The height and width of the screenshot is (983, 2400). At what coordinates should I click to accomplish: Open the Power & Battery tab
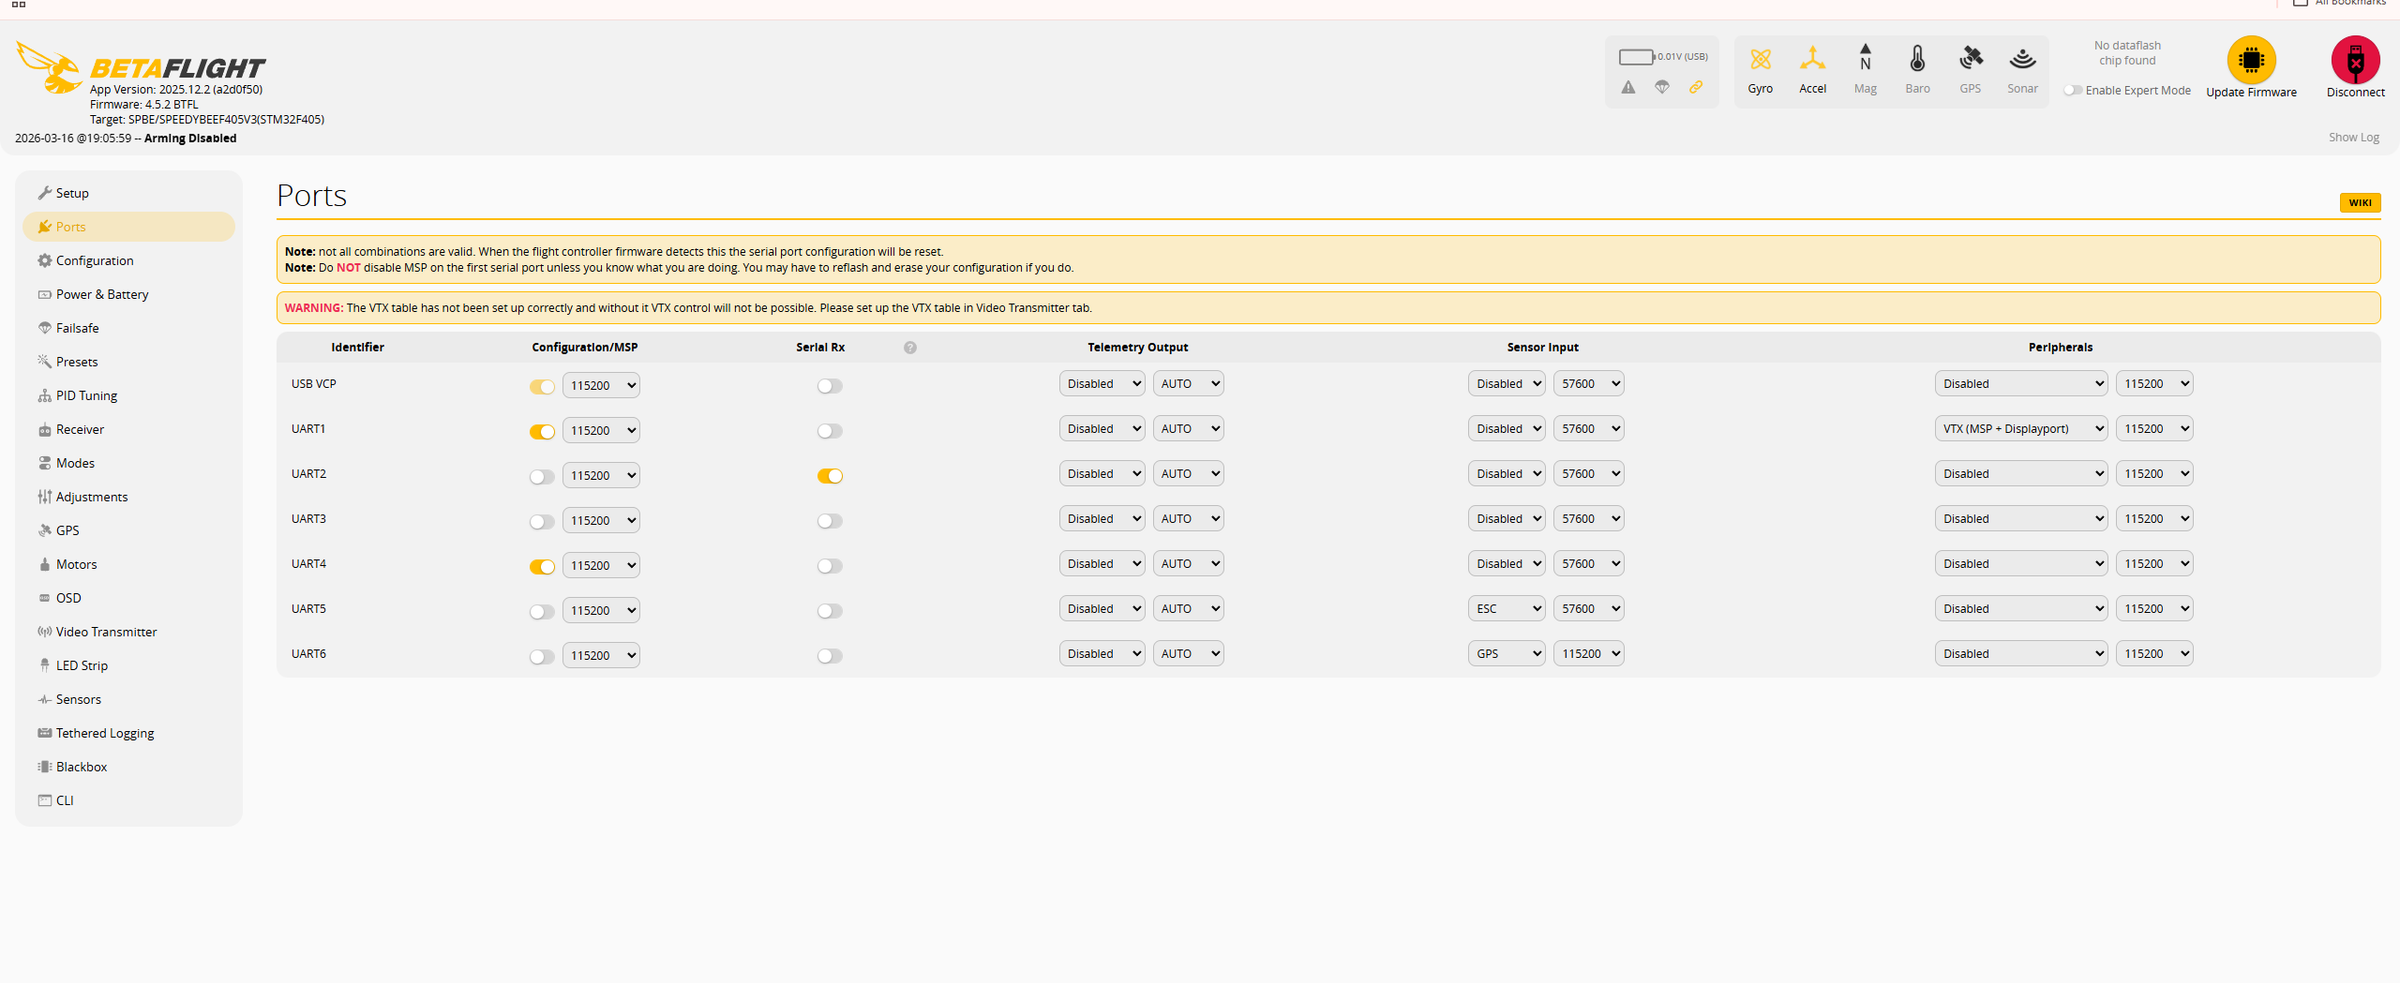[102, 295]
